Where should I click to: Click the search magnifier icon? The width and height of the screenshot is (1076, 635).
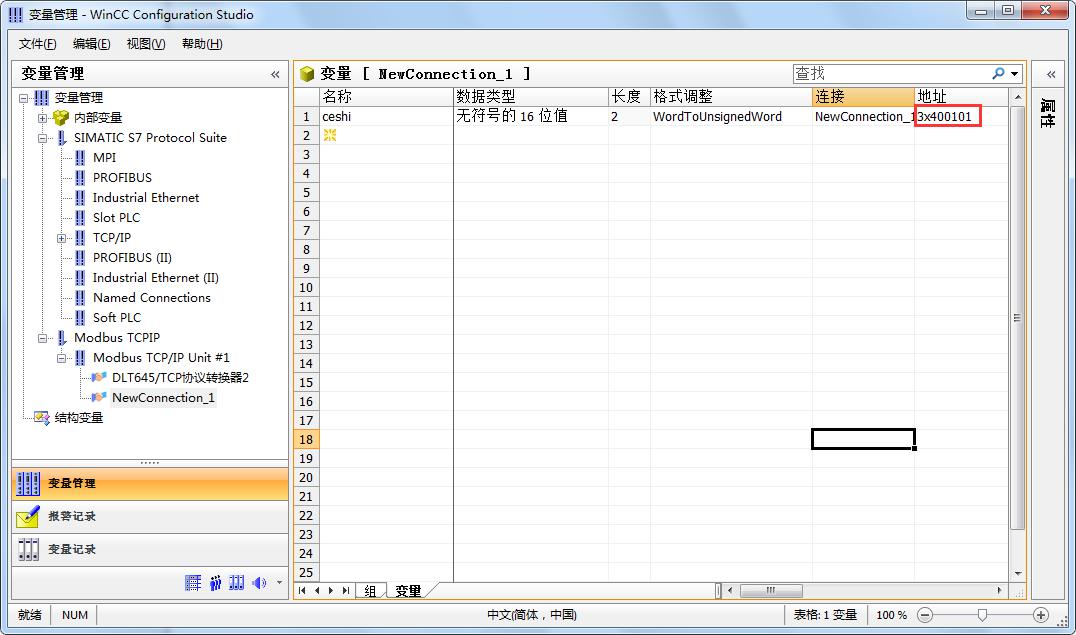(998, 74)
